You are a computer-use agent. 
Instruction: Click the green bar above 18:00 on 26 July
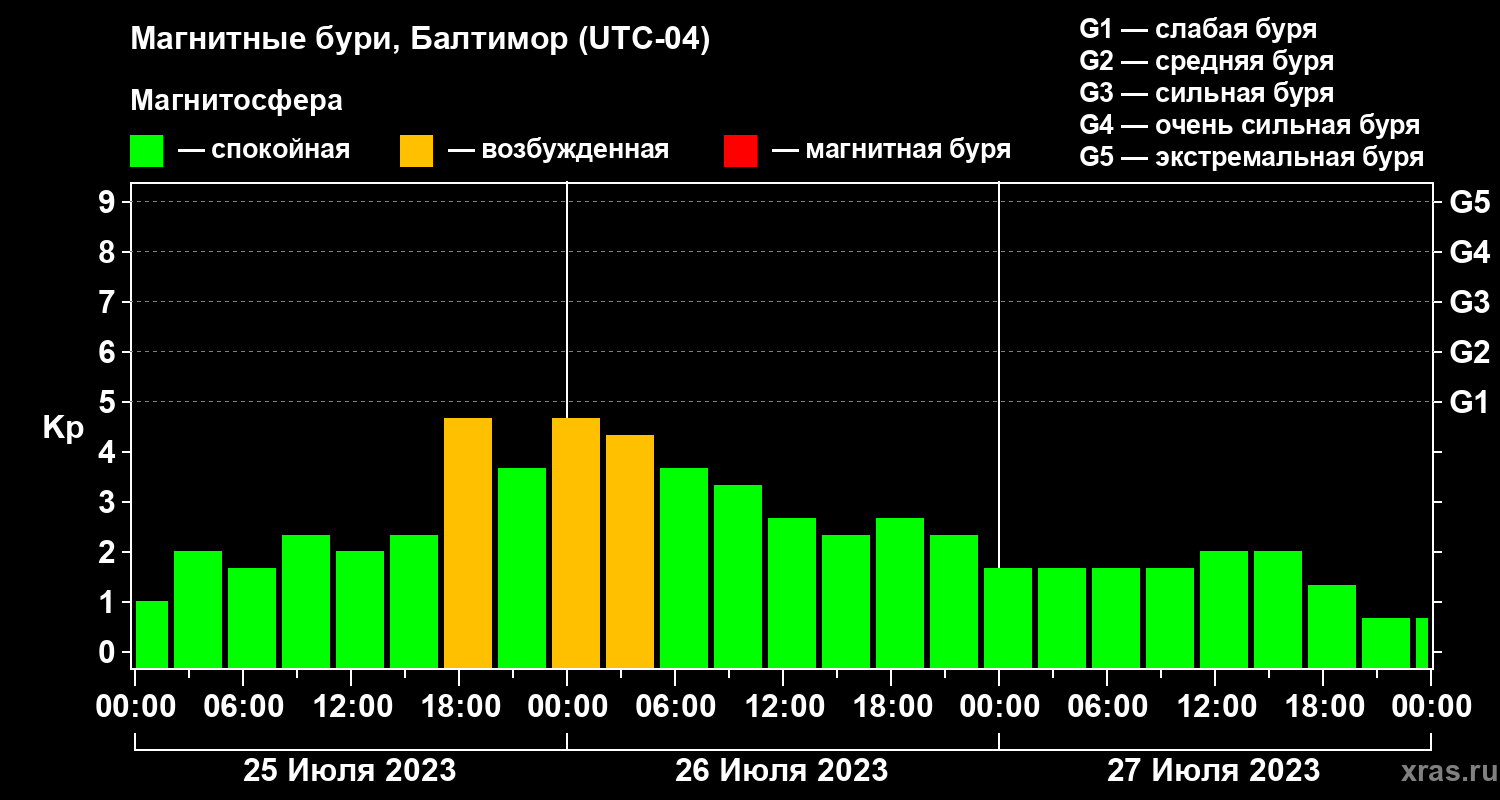click(900, 592)
